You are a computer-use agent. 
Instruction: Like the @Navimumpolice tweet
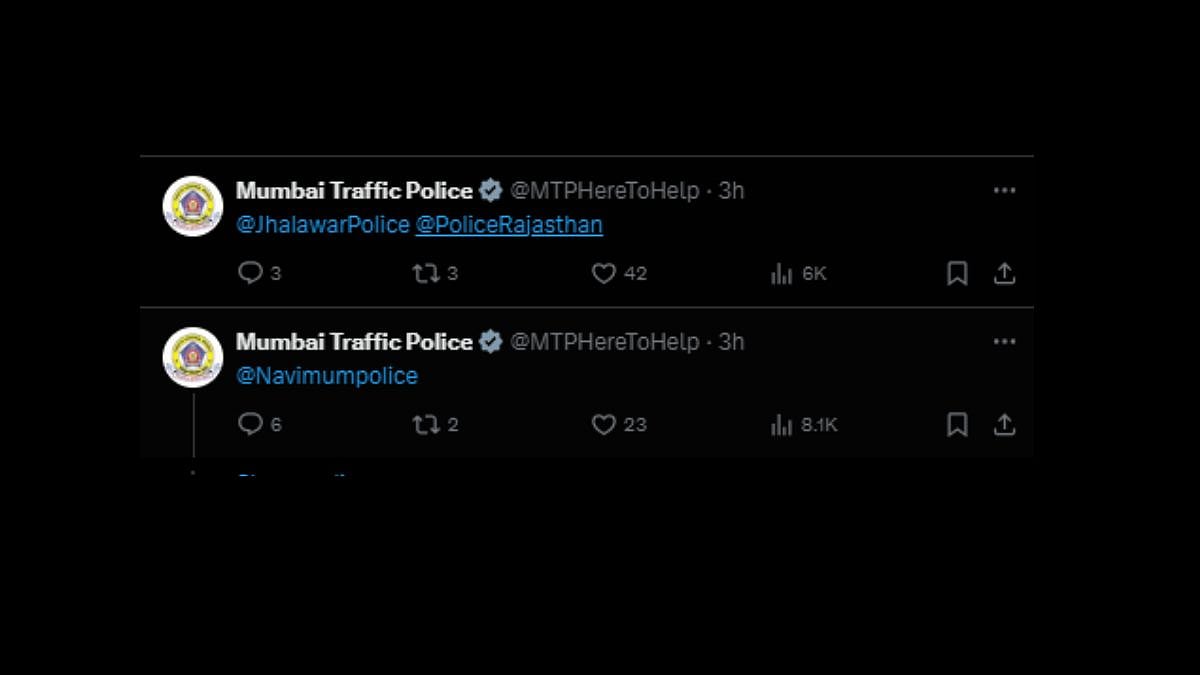click(x=603, y=424)
